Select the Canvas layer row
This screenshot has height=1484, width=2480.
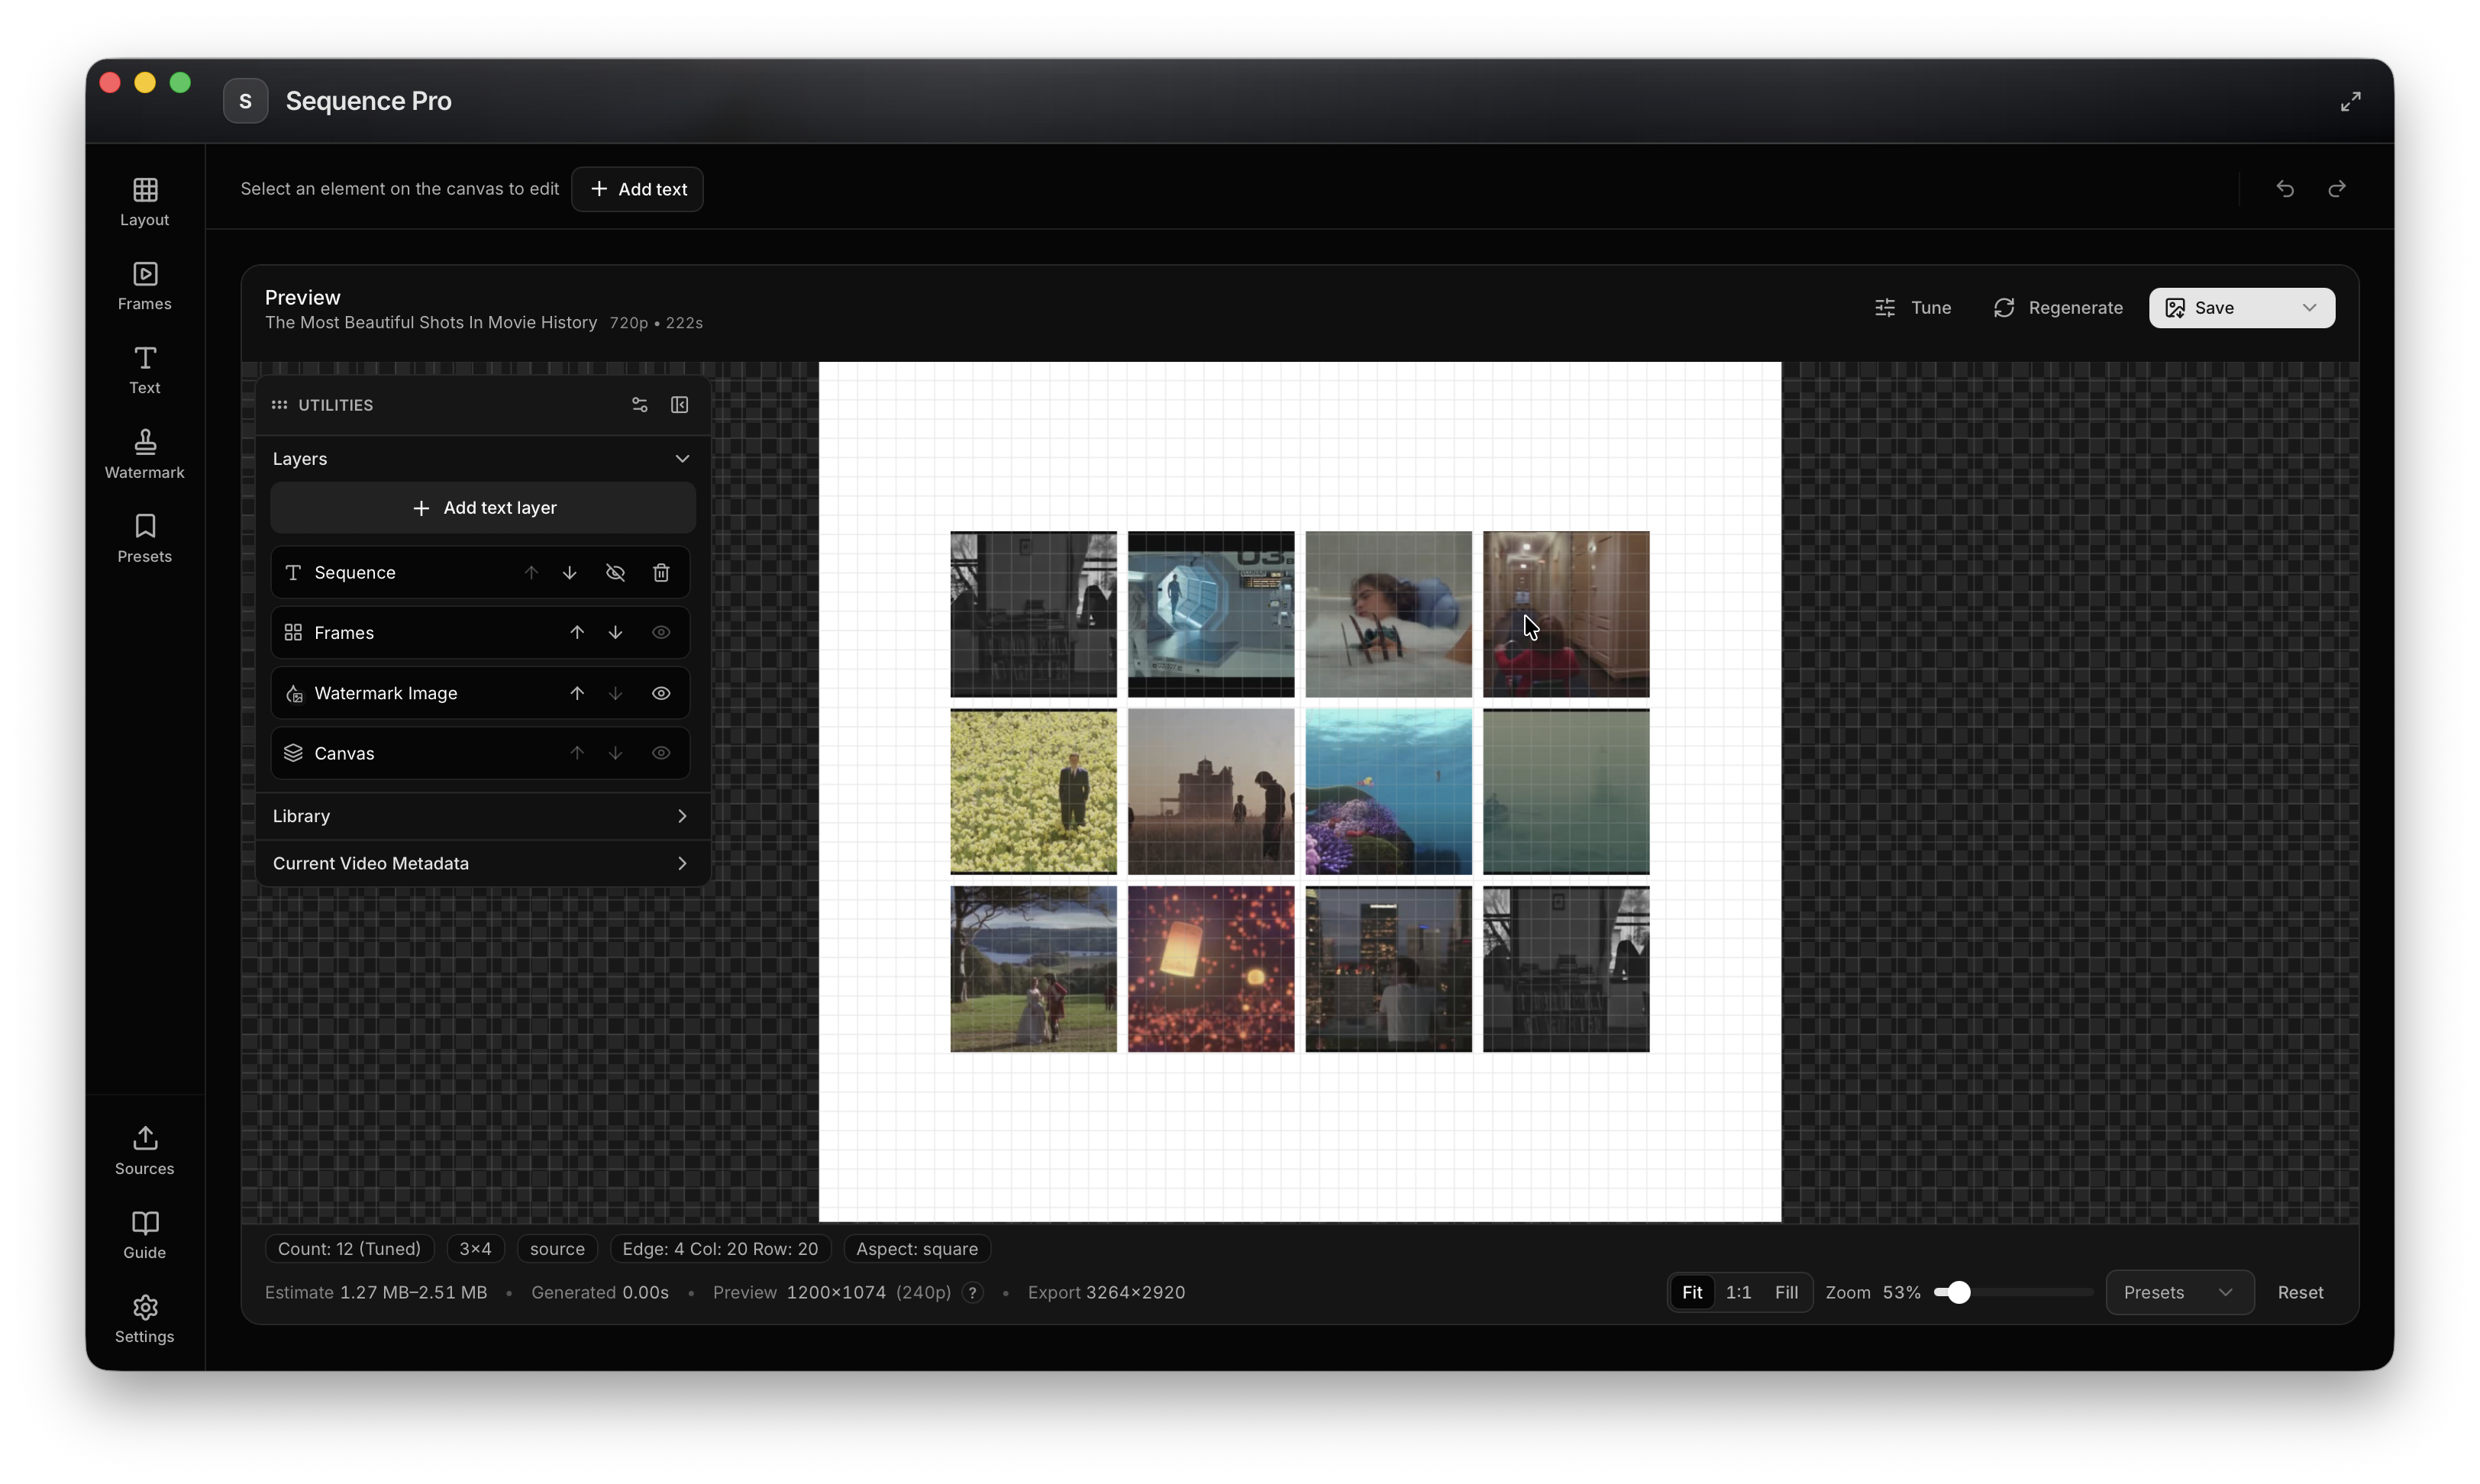(x=480, y=754)
